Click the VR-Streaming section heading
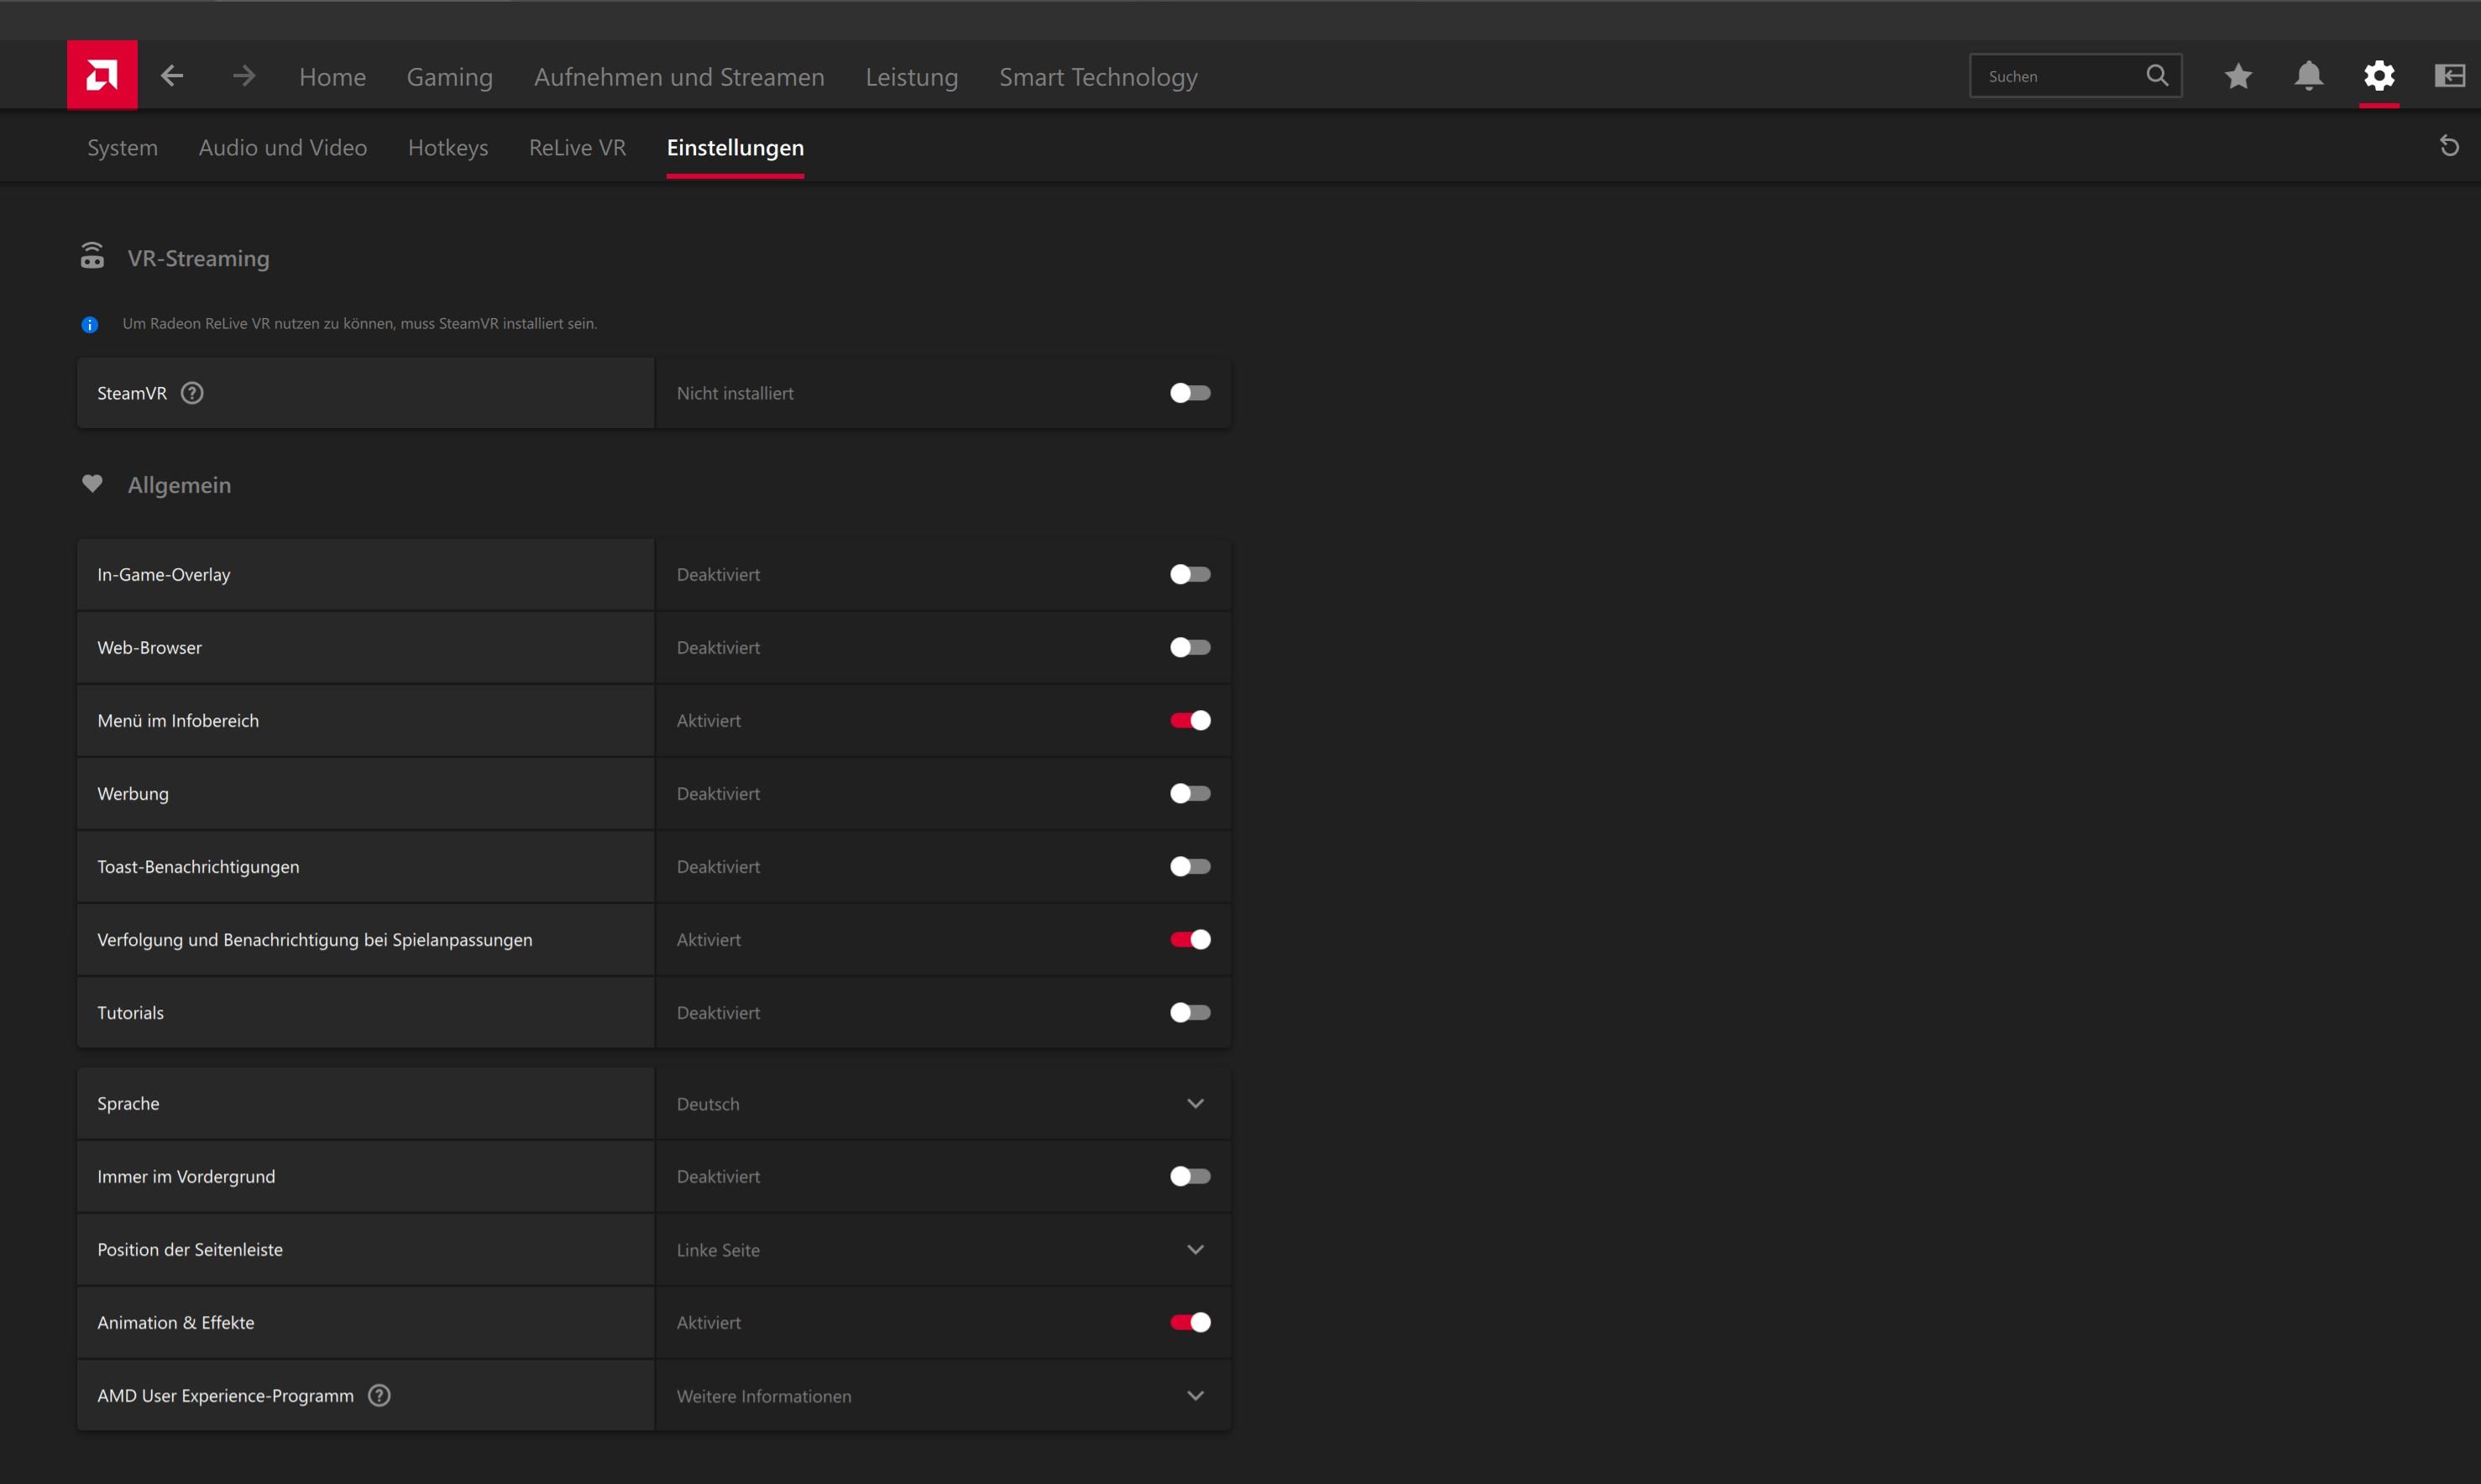2481x1484 pixels. coord(198,258)
